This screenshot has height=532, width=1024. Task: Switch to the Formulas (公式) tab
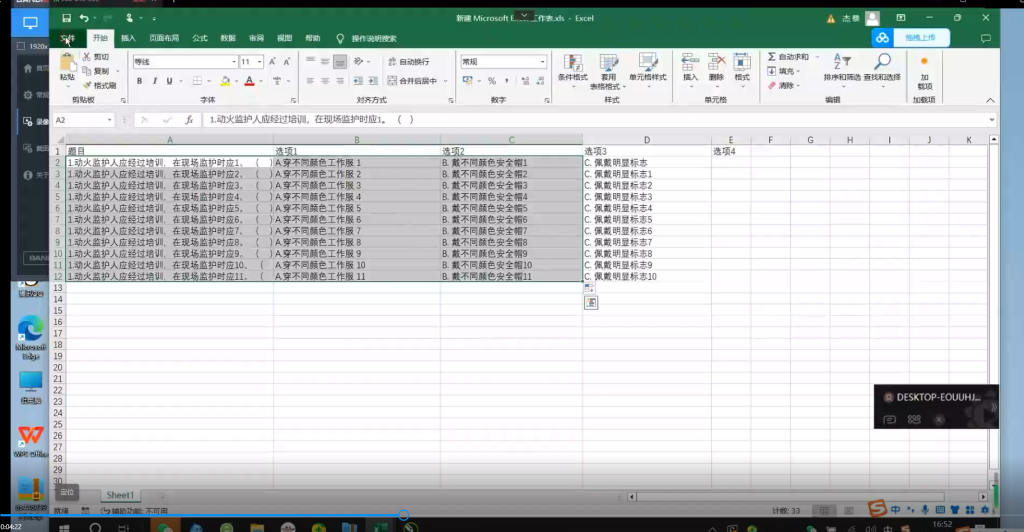click(x=199, y=38)
